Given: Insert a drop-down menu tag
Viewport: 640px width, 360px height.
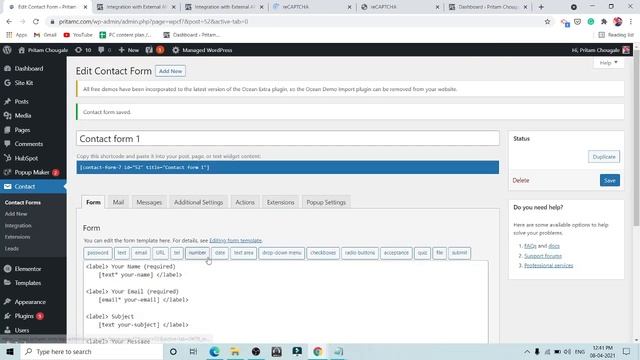Looking at the screenshot, I should [x=282, y=253].
